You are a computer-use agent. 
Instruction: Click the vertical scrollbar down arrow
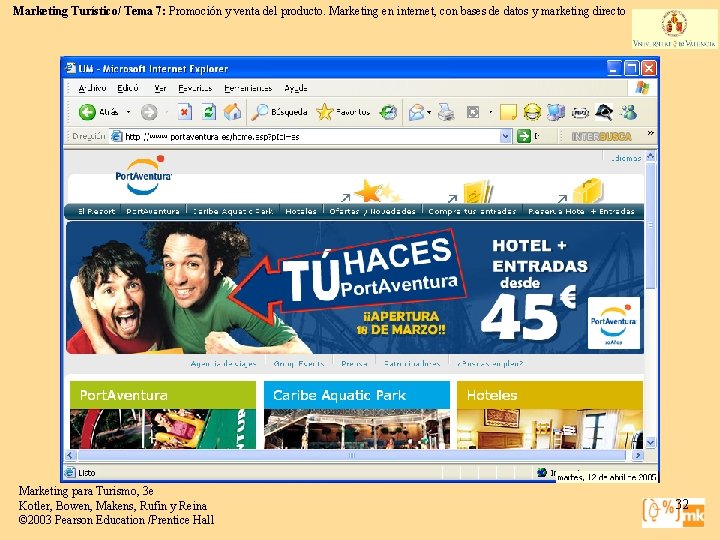(651, 443)
